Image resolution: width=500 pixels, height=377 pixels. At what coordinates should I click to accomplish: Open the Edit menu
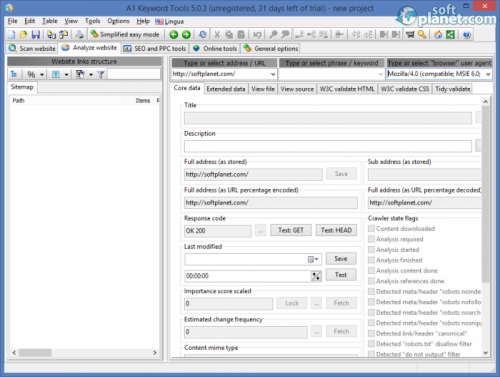point(29,21)
